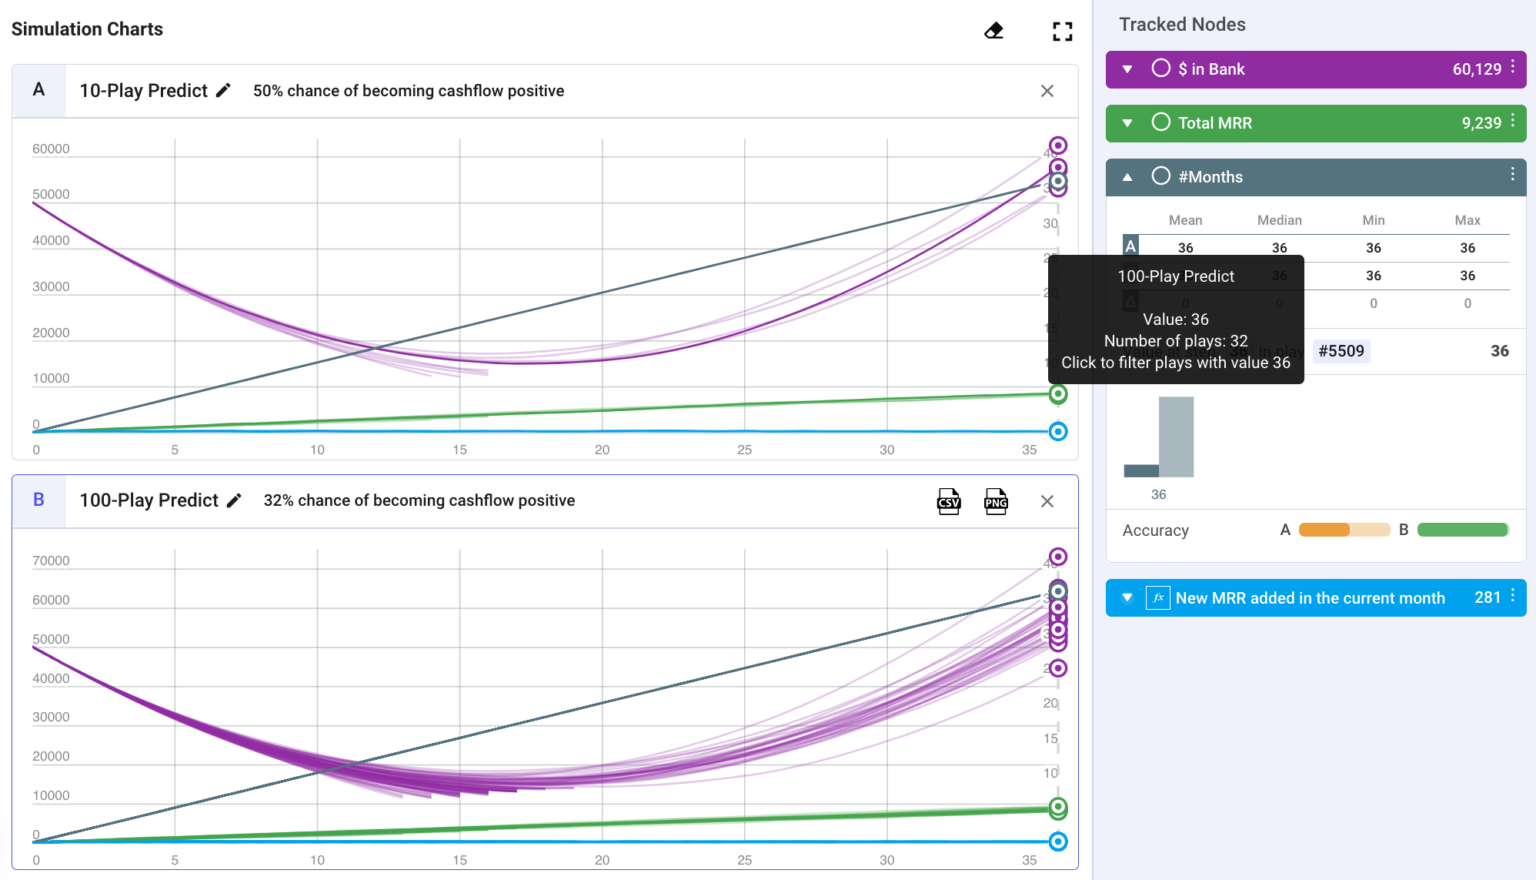Rename the 100-Play Predict chart

233,500
